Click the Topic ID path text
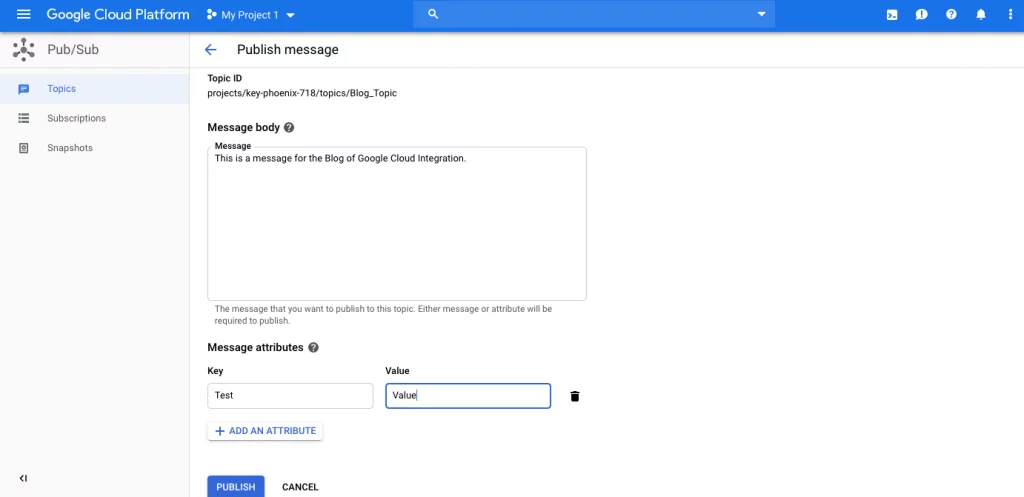Screen dimensions: 1024x497 [302, 93]
